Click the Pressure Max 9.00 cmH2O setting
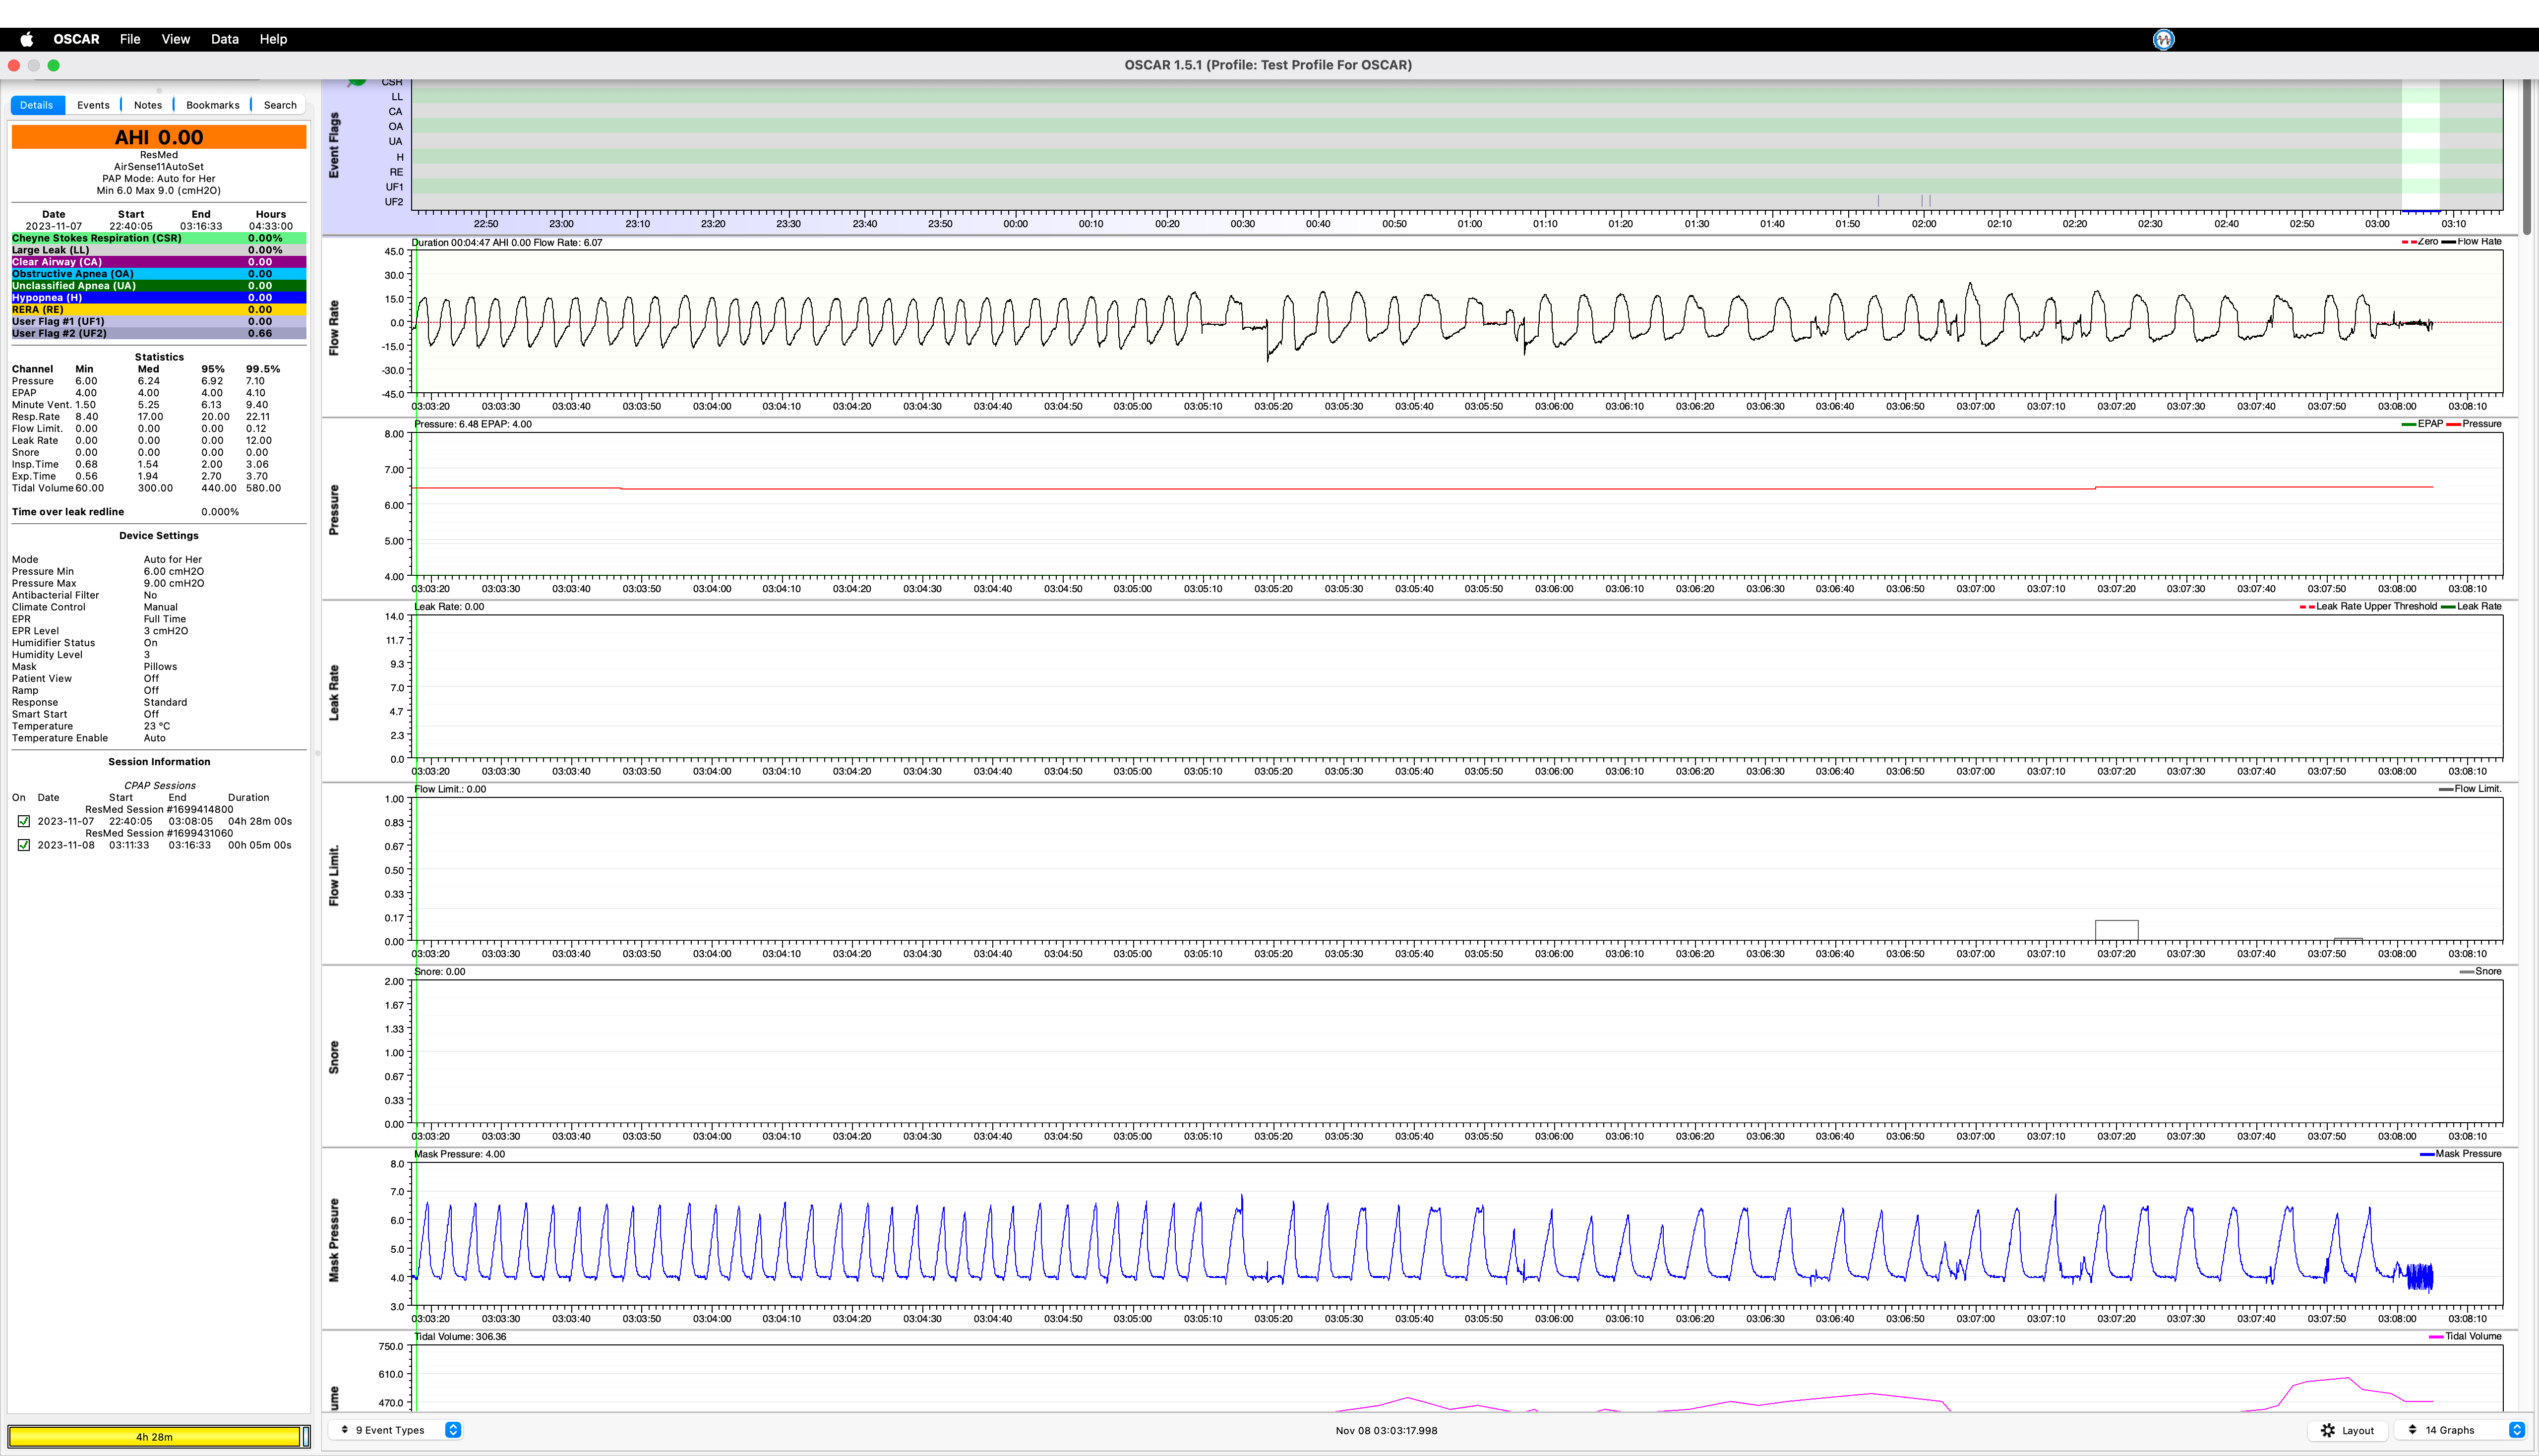Viewport: 2539px width, 1456px height. (108, 583)
